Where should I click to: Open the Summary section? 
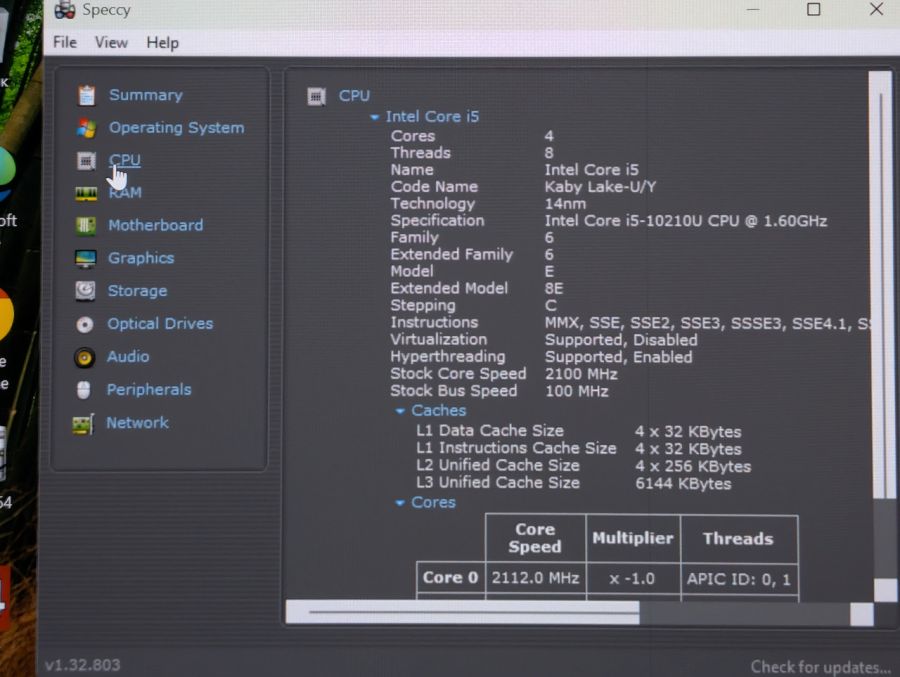pyautogui.click(x=146, y=95)
